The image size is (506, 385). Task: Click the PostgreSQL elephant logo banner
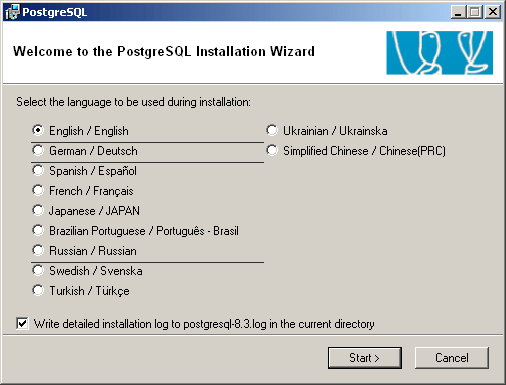tap(439, 53)
